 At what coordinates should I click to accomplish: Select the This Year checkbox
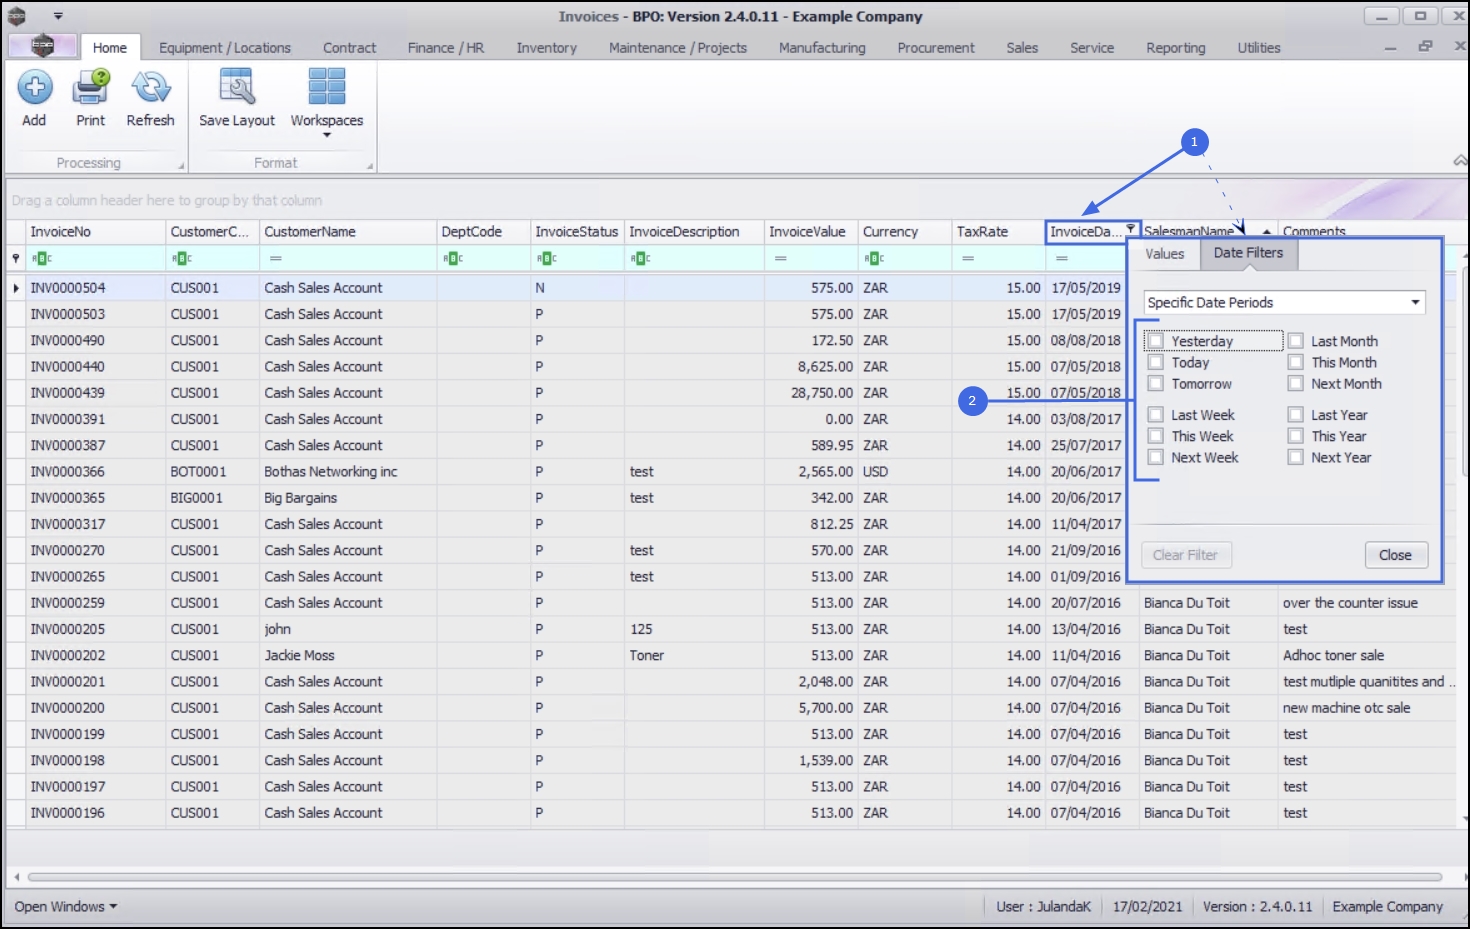click(x=1296, y=436)
